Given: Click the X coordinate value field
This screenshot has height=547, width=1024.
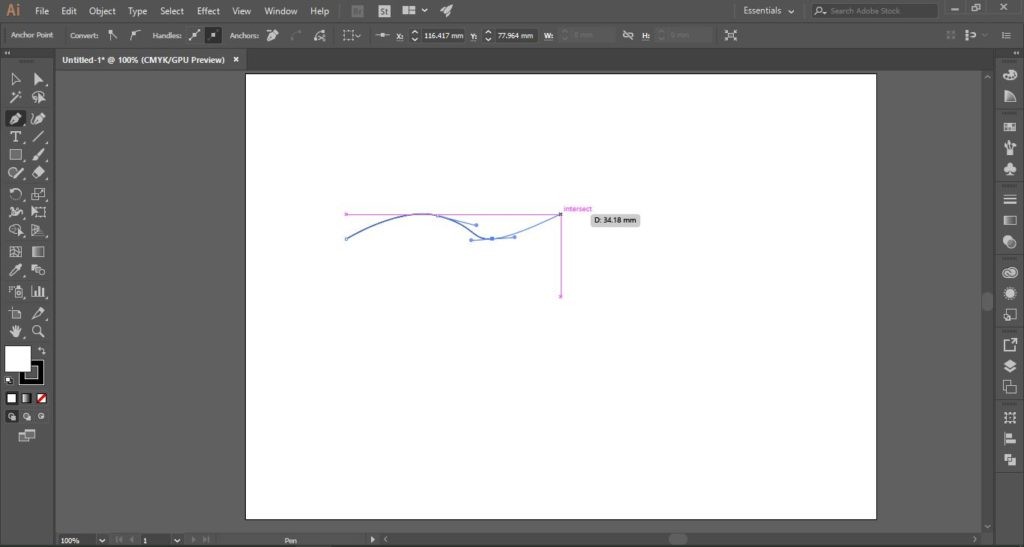Looking at the screenshot, I should [x=443, y=35].
